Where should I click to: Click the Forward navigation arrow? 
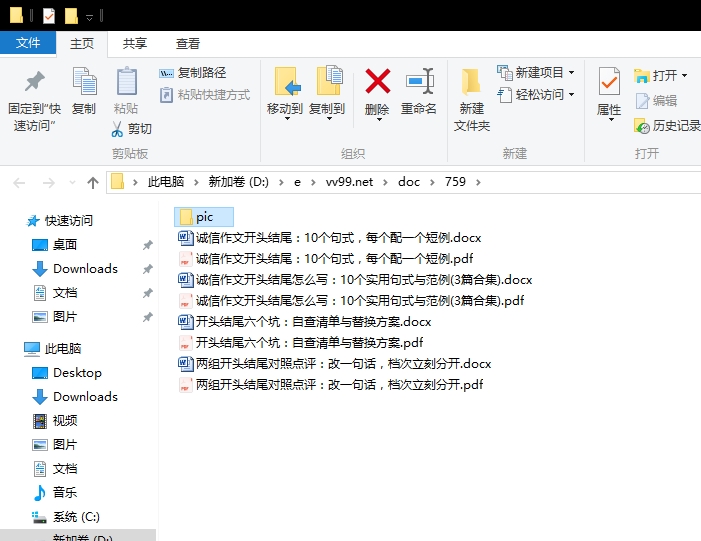(48, 182)
